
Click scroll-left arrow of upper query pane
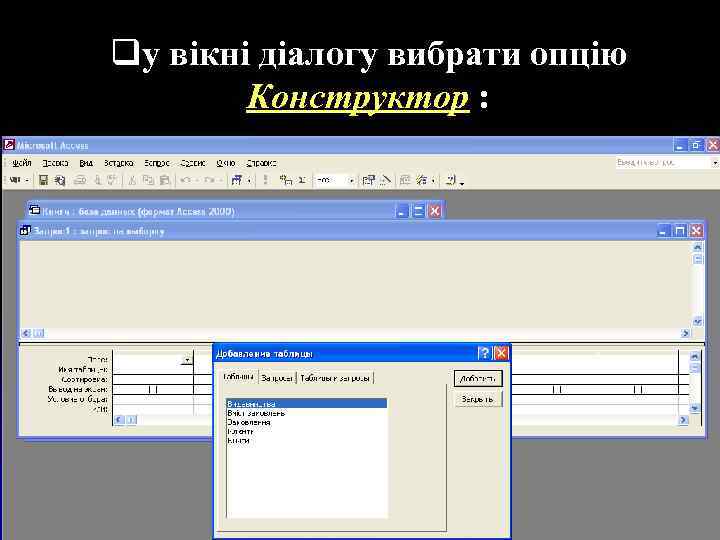[x=26, y=333]
